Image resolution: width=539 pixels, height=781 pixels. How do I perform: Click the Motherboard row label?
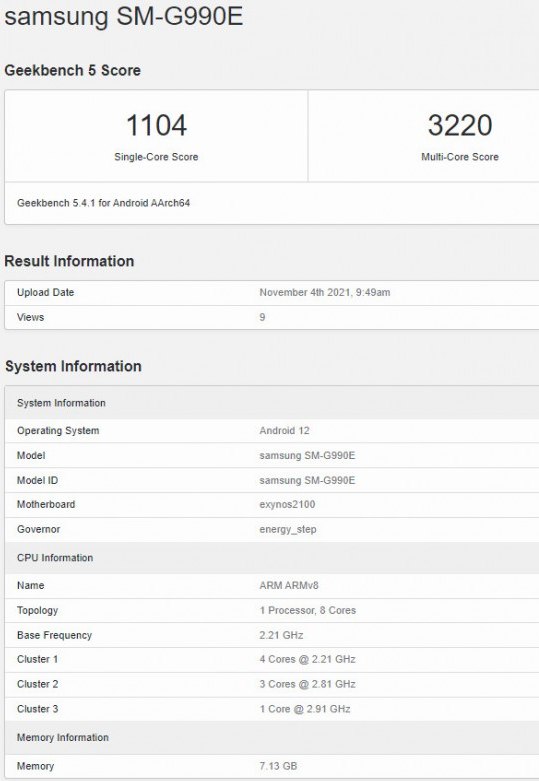point(46,505)
